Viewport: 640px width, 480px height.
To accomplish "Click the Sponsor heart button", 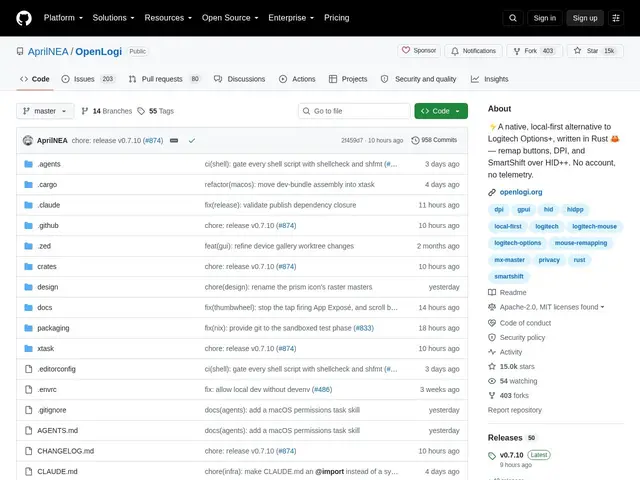I will coord(419,51).
